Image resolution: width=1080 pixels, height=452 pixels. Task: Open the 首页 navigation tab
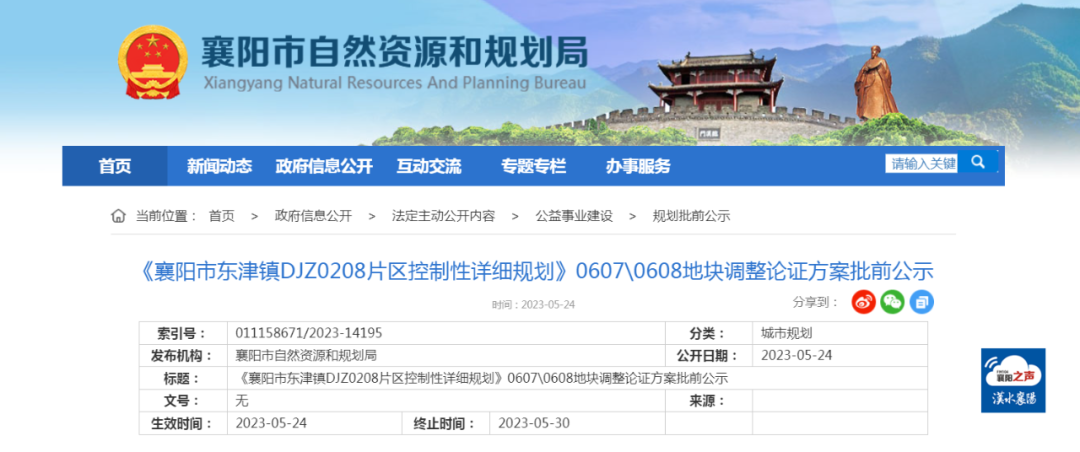pyautogui.click(x=115, y=166)
